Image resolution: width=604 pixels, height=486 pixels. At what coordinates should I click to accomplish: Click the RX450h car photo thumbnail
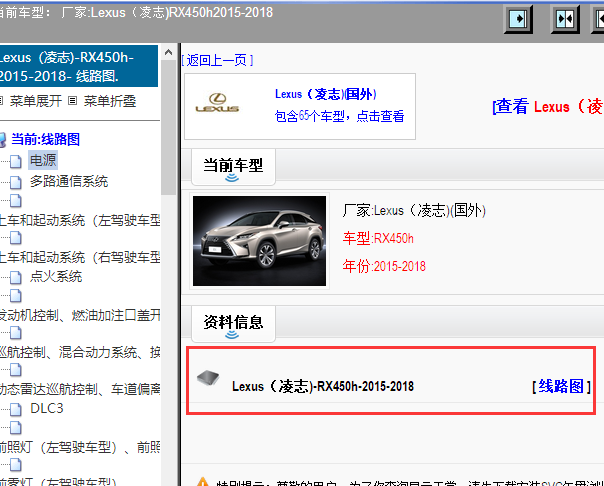coord(259,241)
